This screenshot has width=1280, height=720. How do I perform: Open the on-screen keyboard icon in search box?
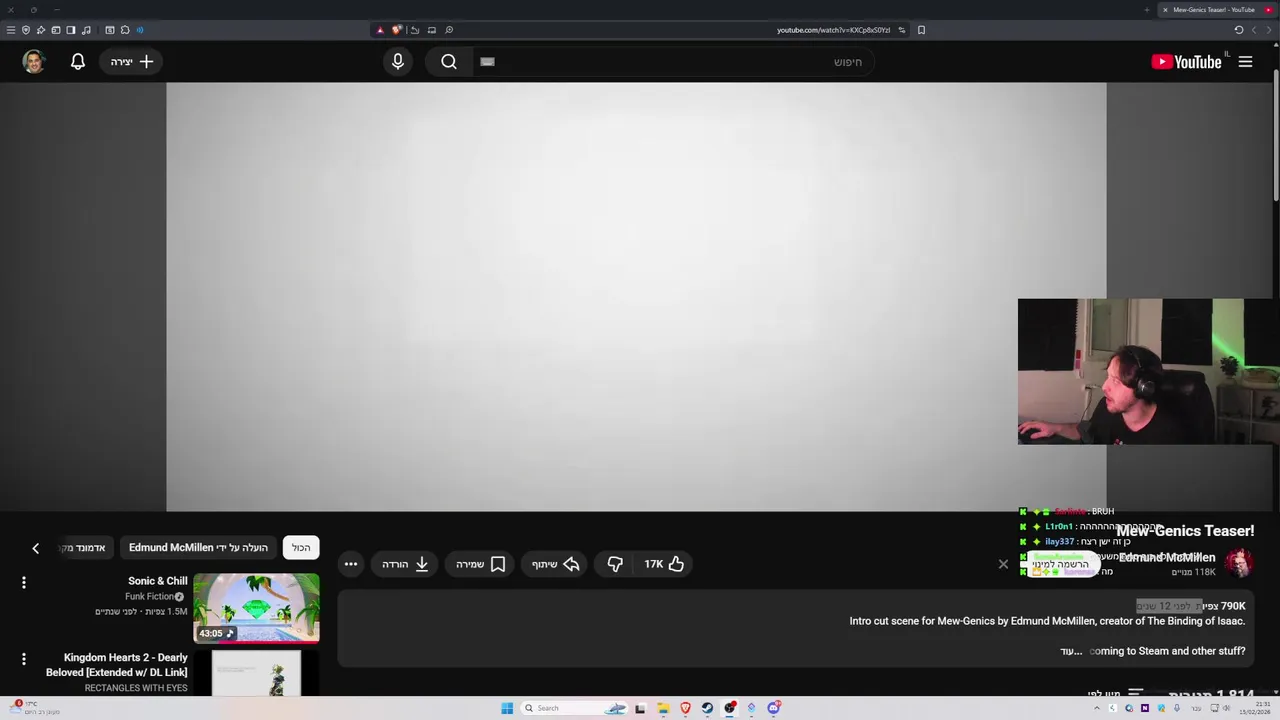(x=487, y=62)
